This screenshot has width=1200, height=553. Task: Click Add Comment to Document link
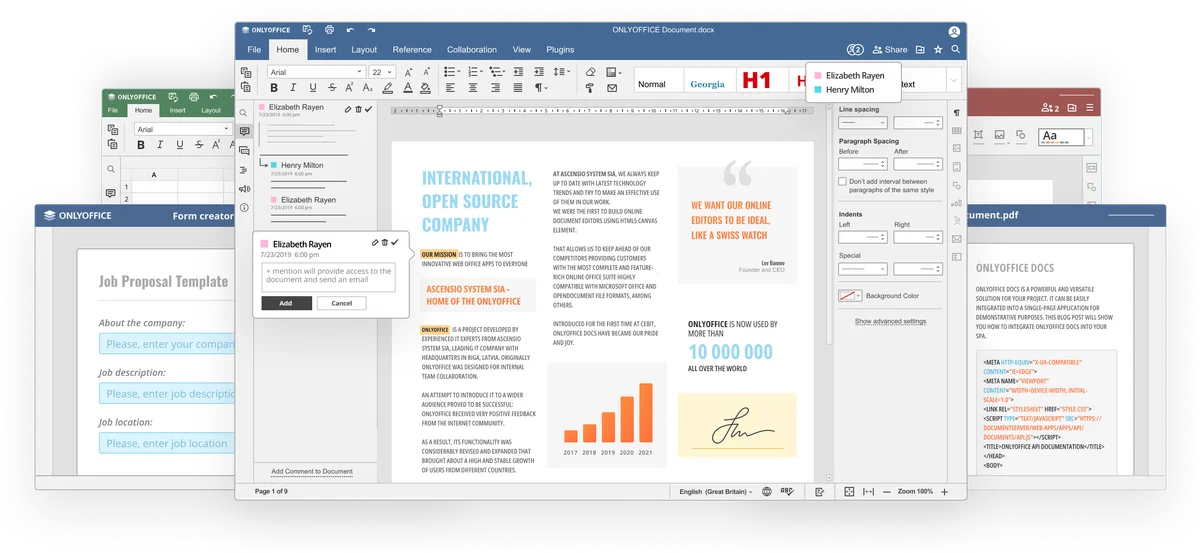[x=311, y=471]
